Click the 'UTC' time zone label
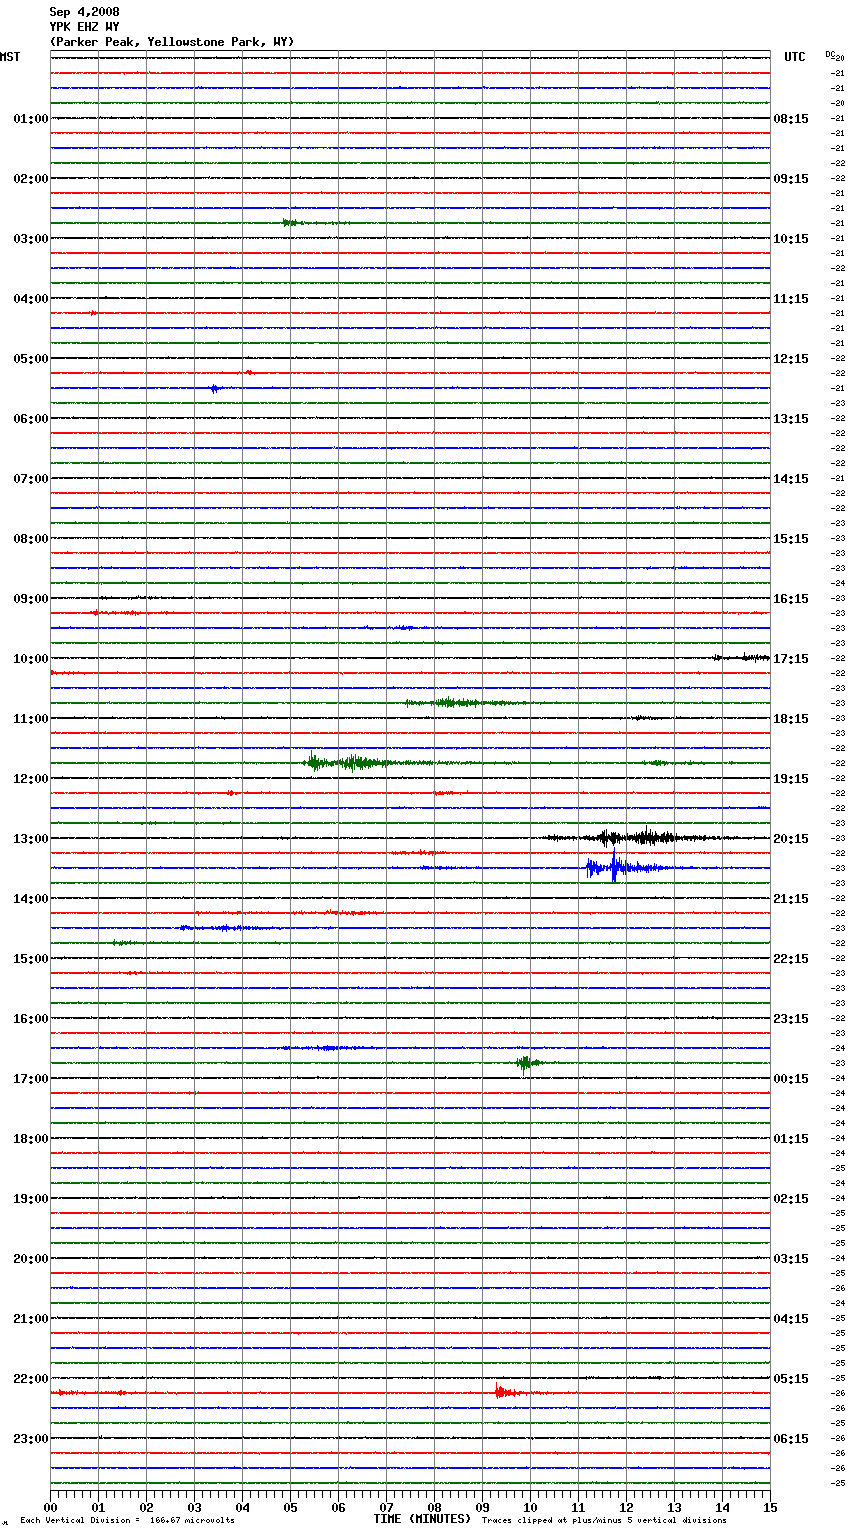850x1534 pixels. (794, 57)
